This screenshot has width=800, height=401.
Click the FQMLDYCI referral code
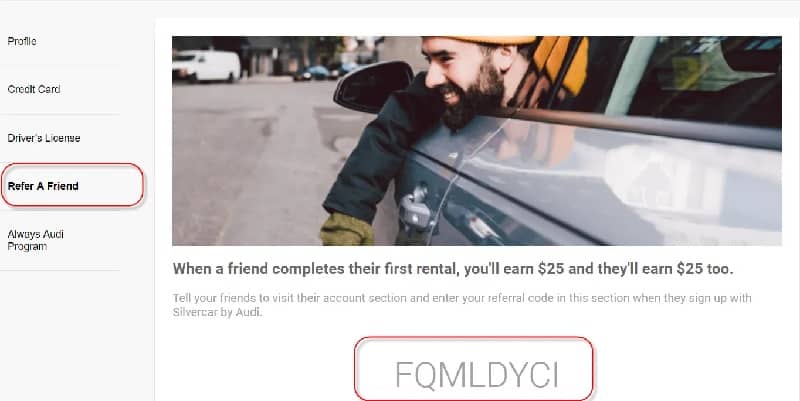[x=477, y=375]
